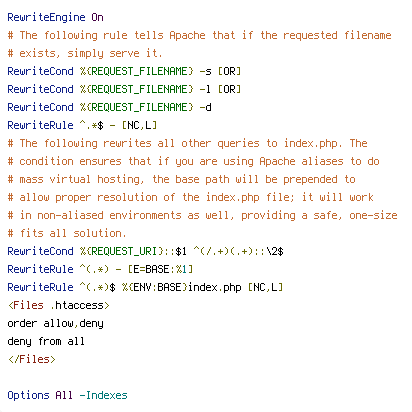The image size is (412, 412).
Task: Click the deny from all line
Action: pos(46,341)
